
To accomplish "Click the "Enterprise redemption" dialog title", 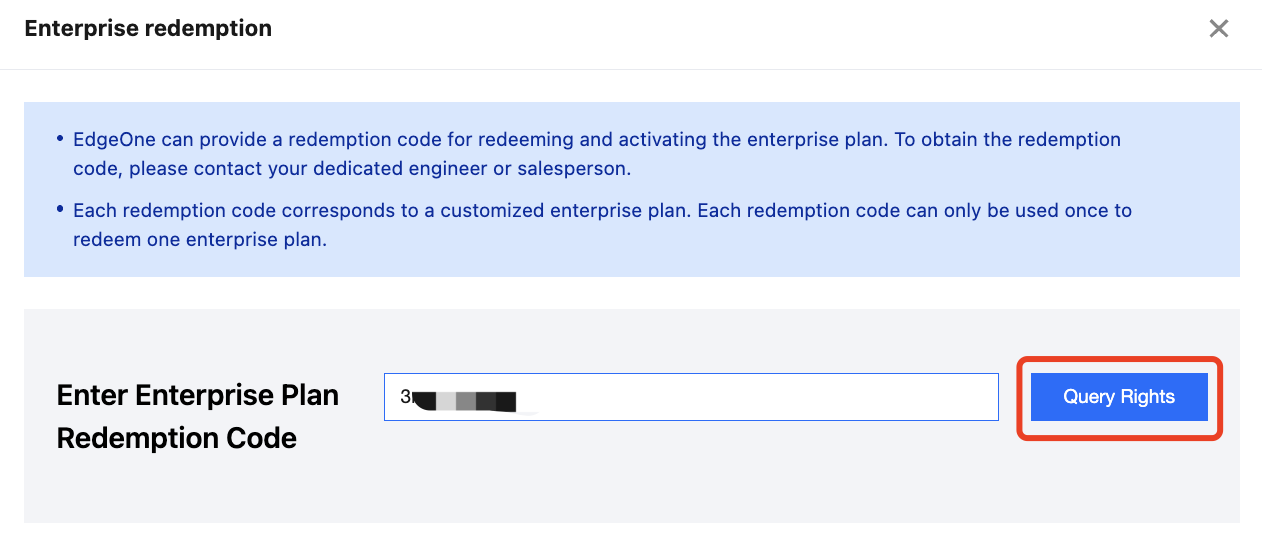I will [x=148, y=29].
